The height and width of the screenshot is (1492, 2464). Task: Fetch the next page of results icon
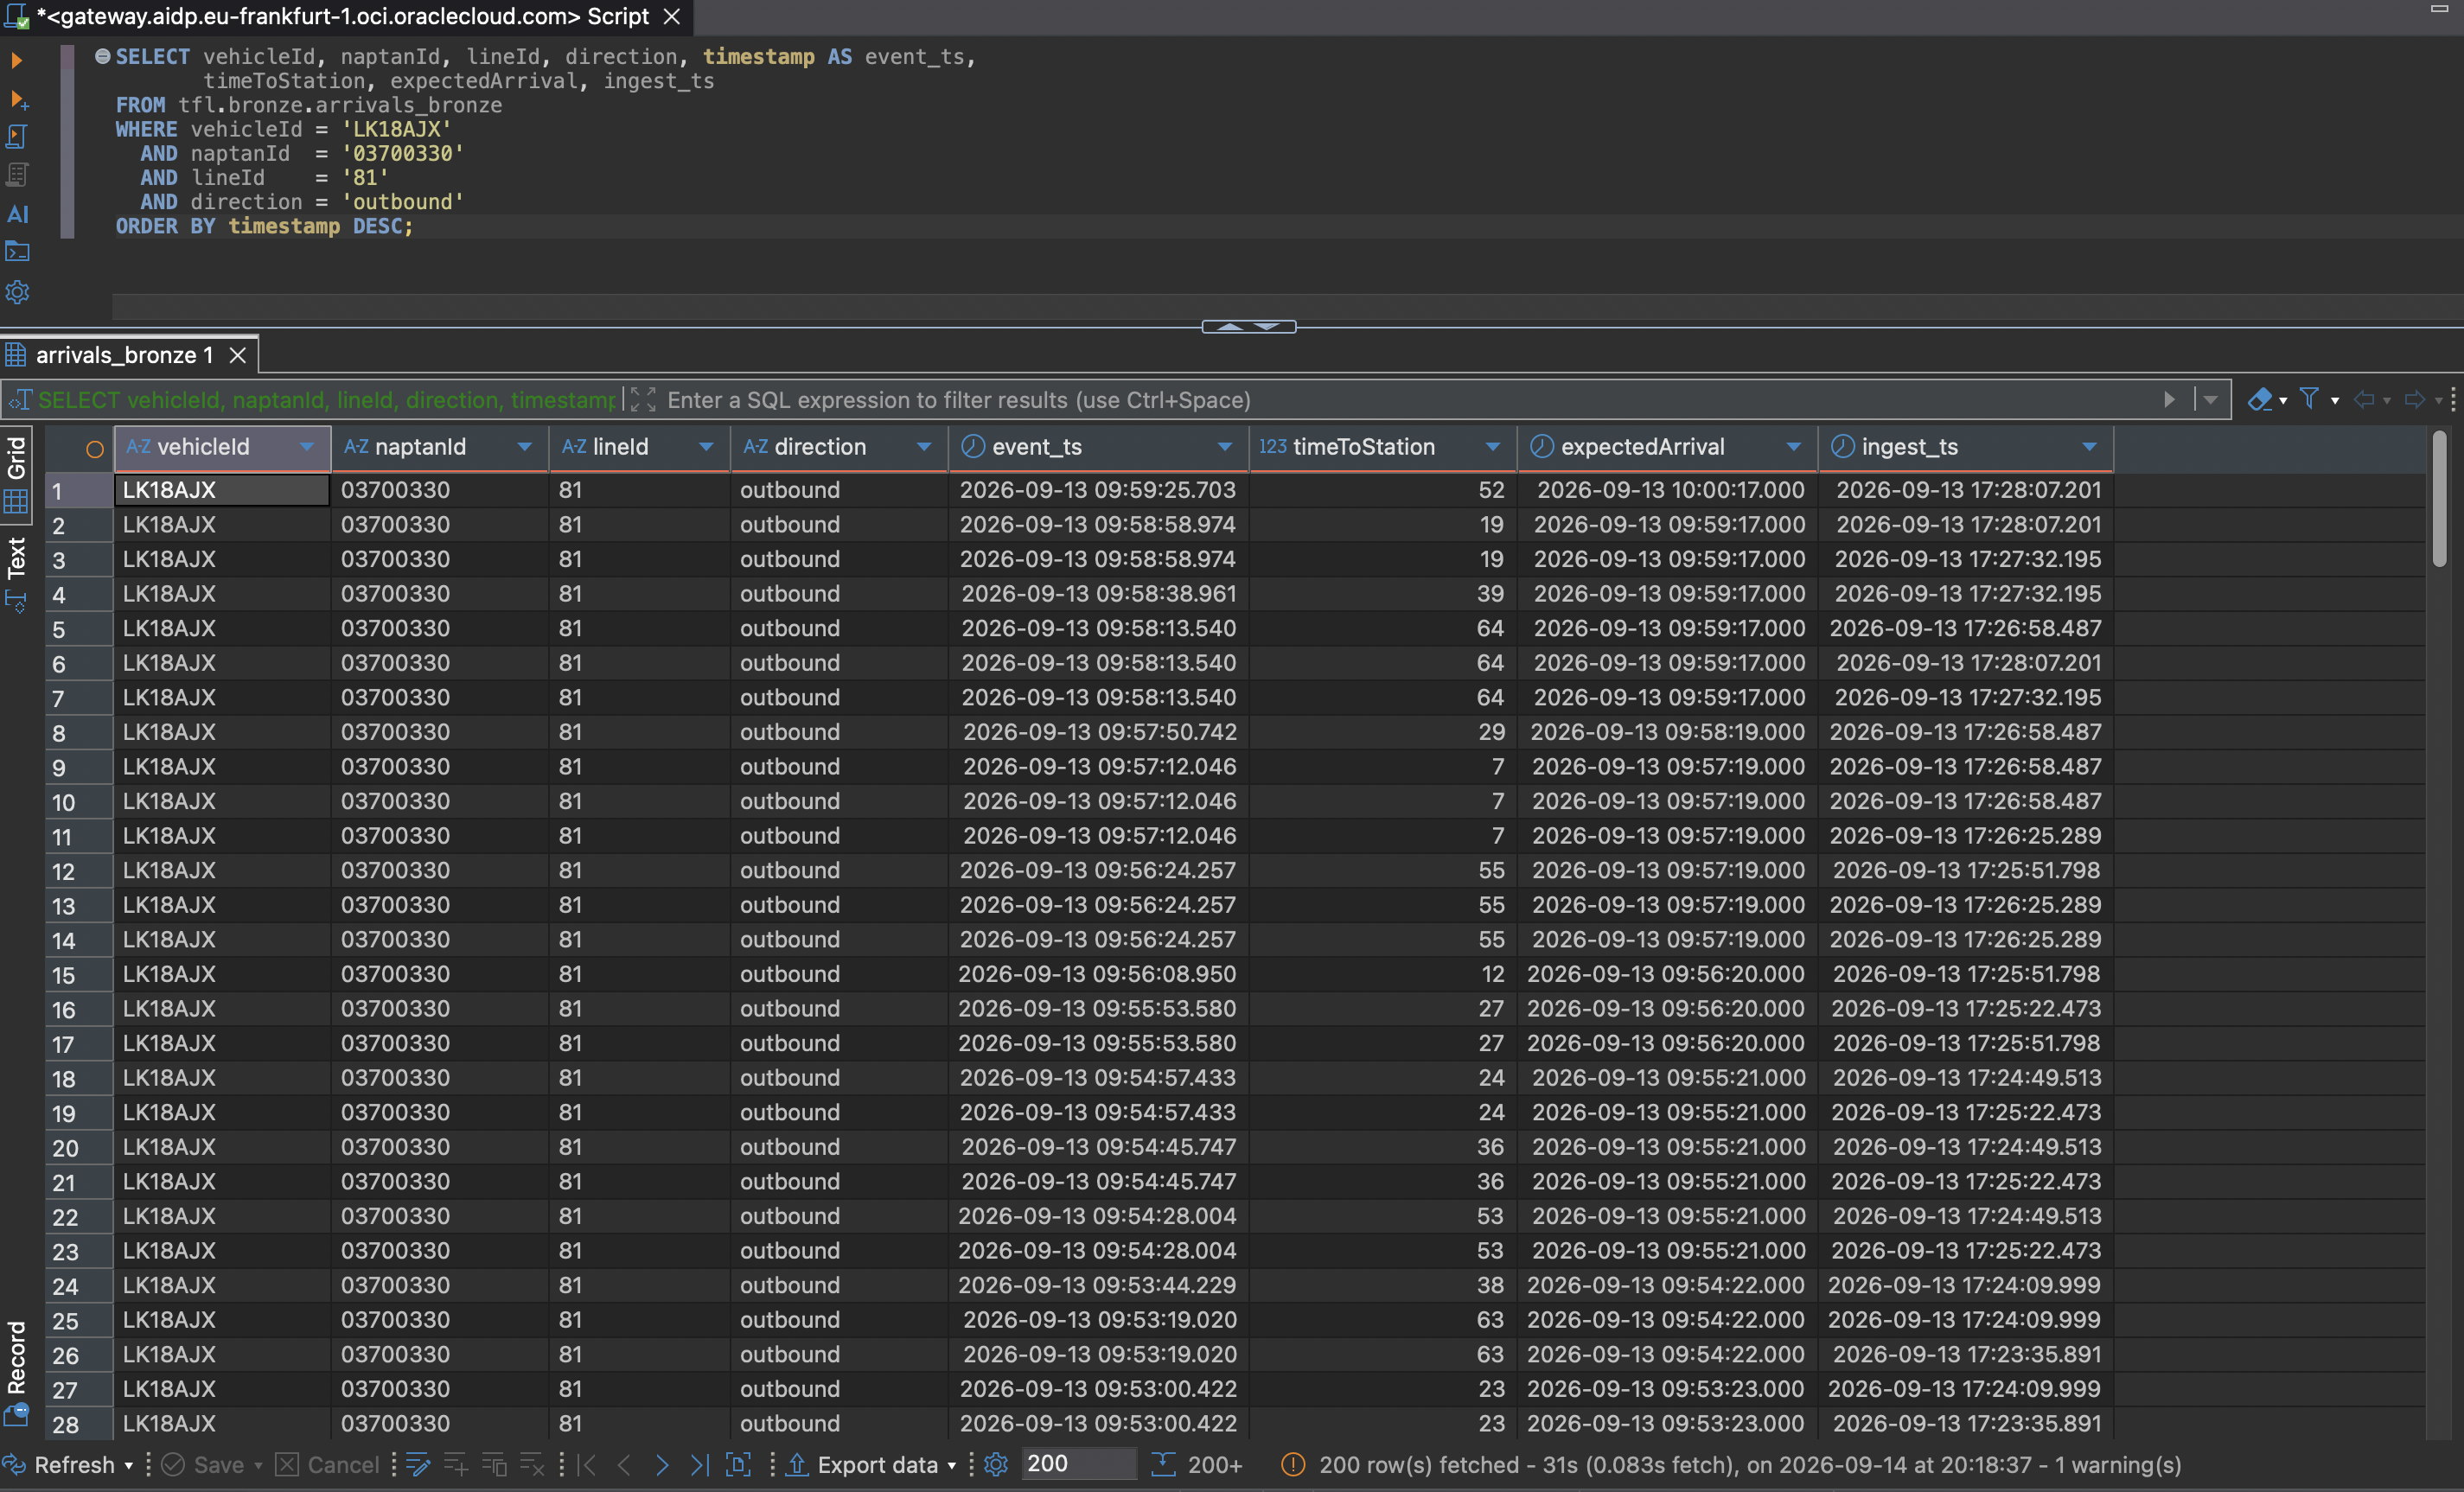(x=738, y=1465)
